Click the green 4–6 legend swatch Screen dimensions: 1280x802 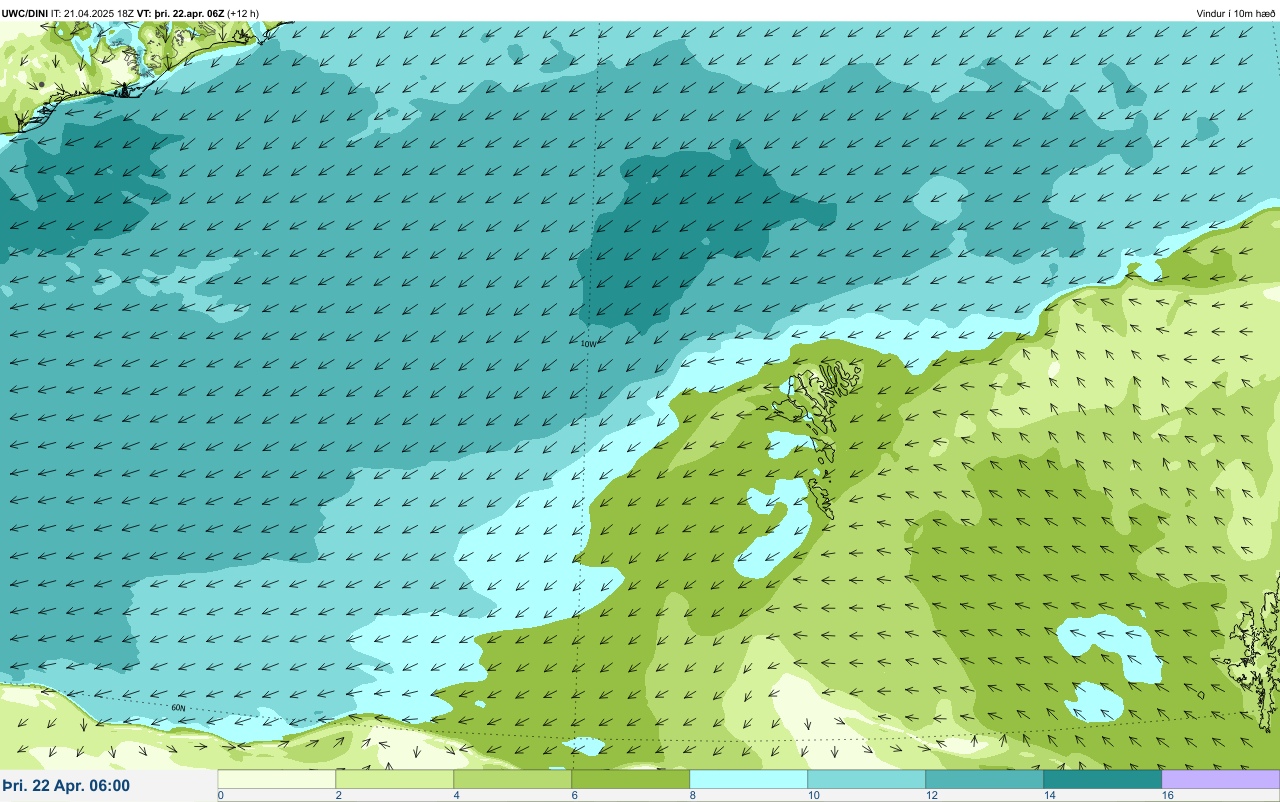tap(513, 779)
